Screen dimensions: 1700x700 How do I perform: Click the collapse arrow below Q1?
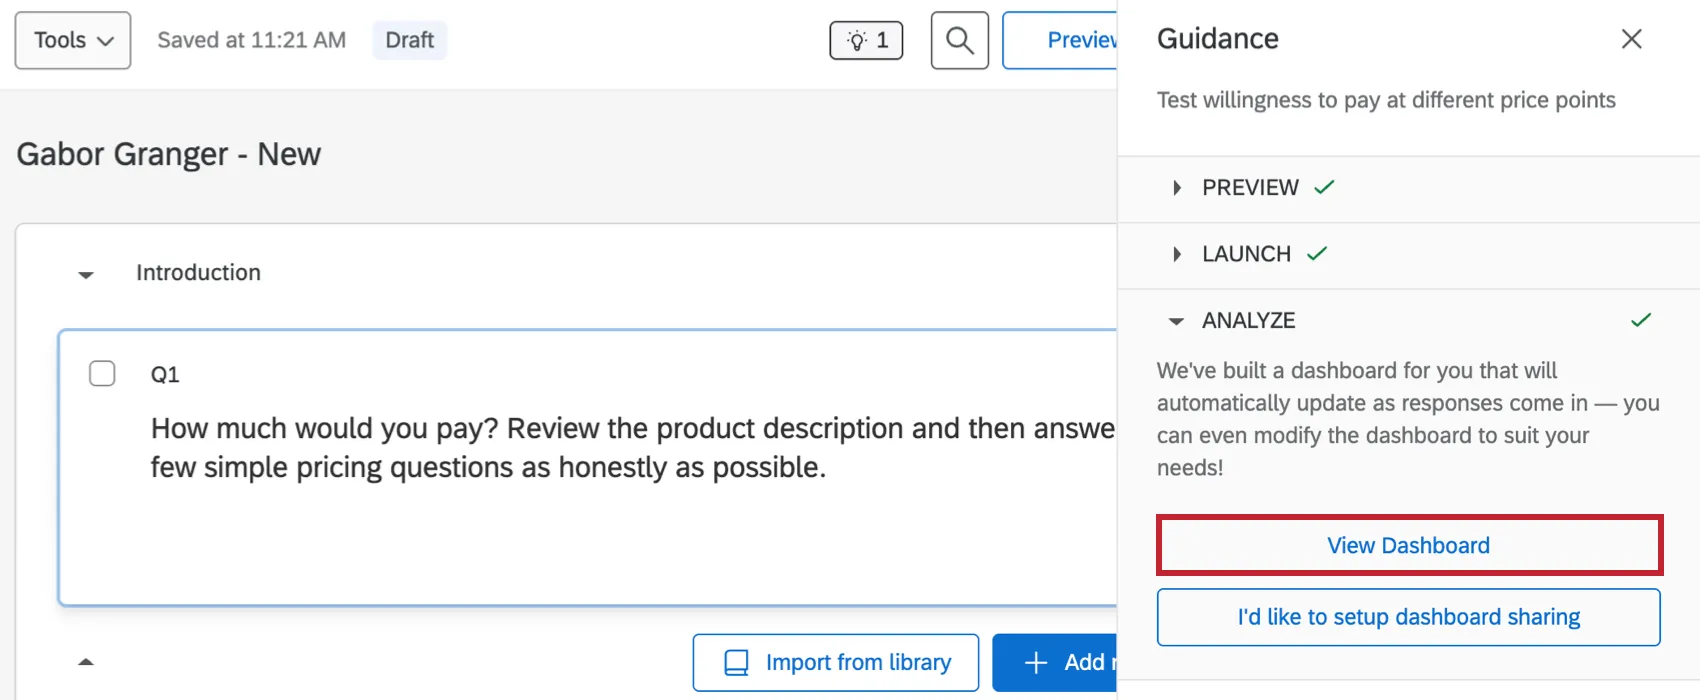click(x=86, y=661)
